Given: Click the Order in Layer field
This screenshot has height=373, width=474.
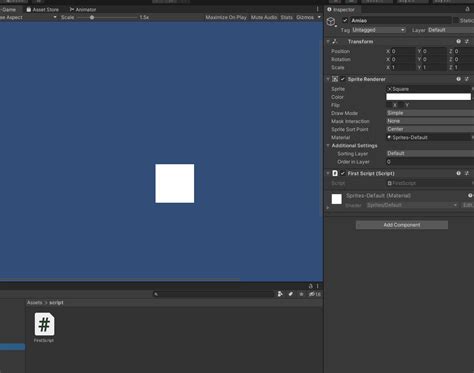Looking at the screenshot, I should point(430,162).
